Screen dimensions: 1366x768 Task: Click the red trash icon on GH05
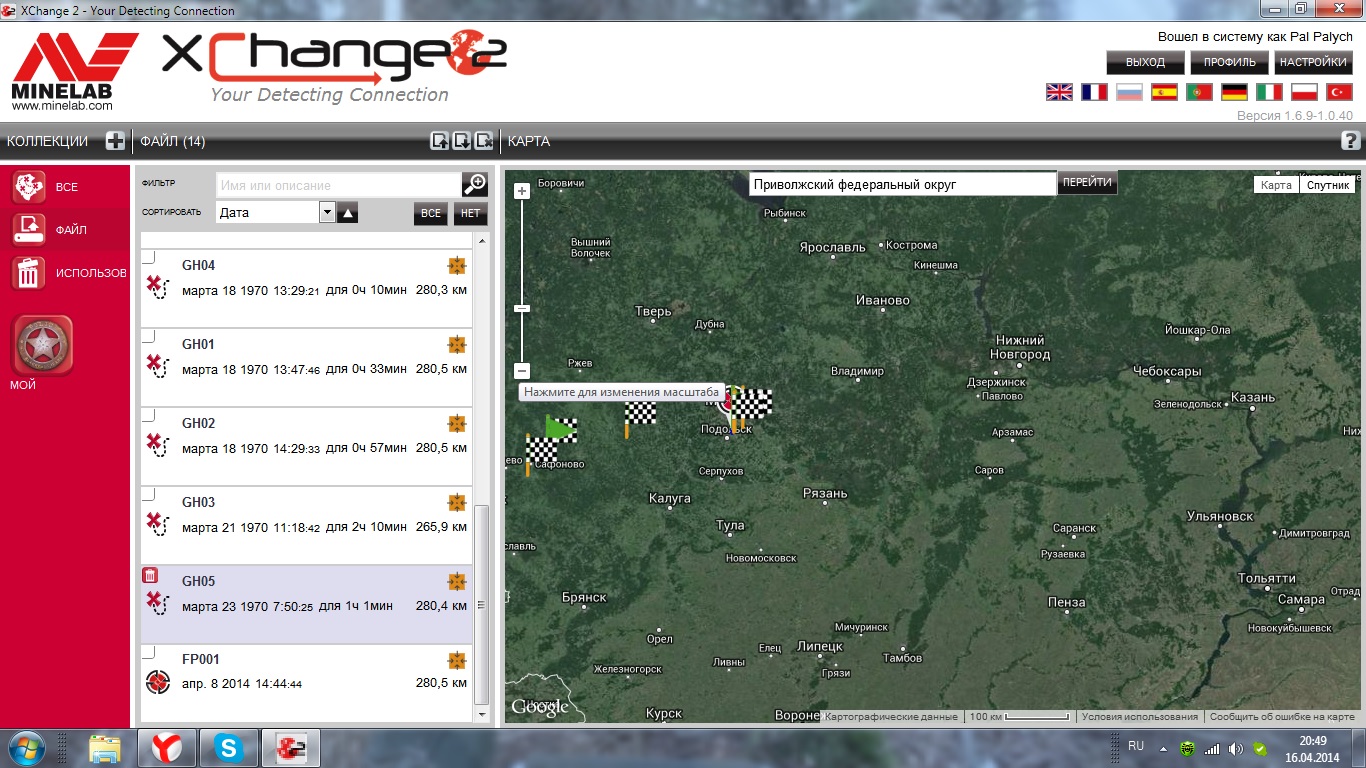(x=149, y=575)
